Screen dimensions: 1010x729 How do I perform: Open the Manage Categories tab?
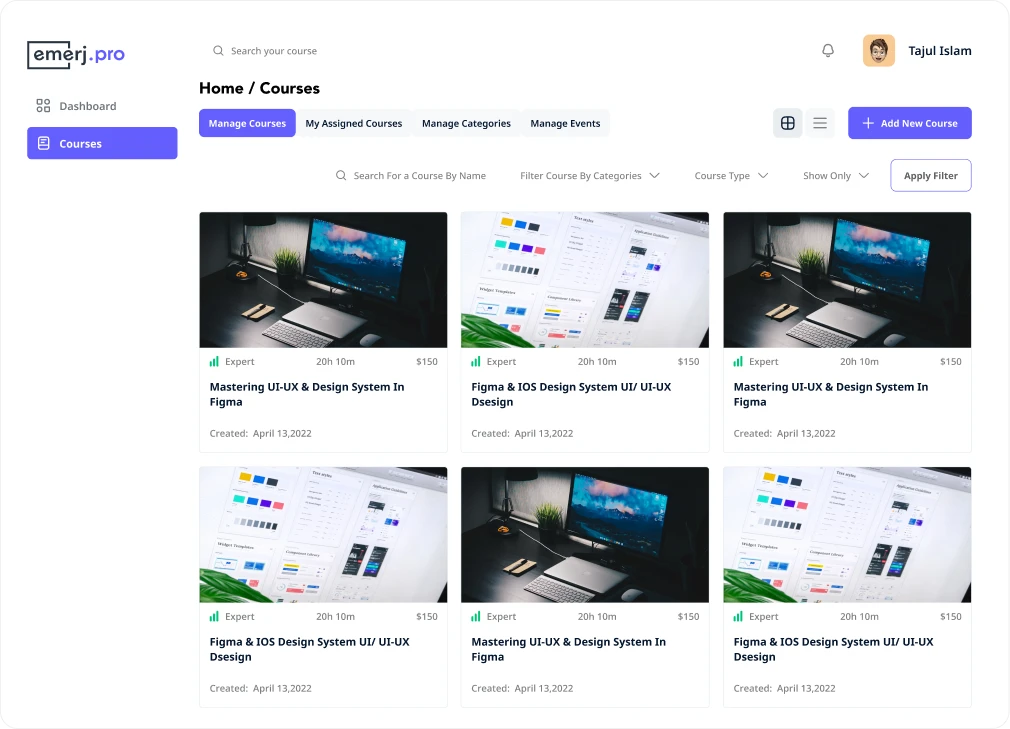point(466,124)
